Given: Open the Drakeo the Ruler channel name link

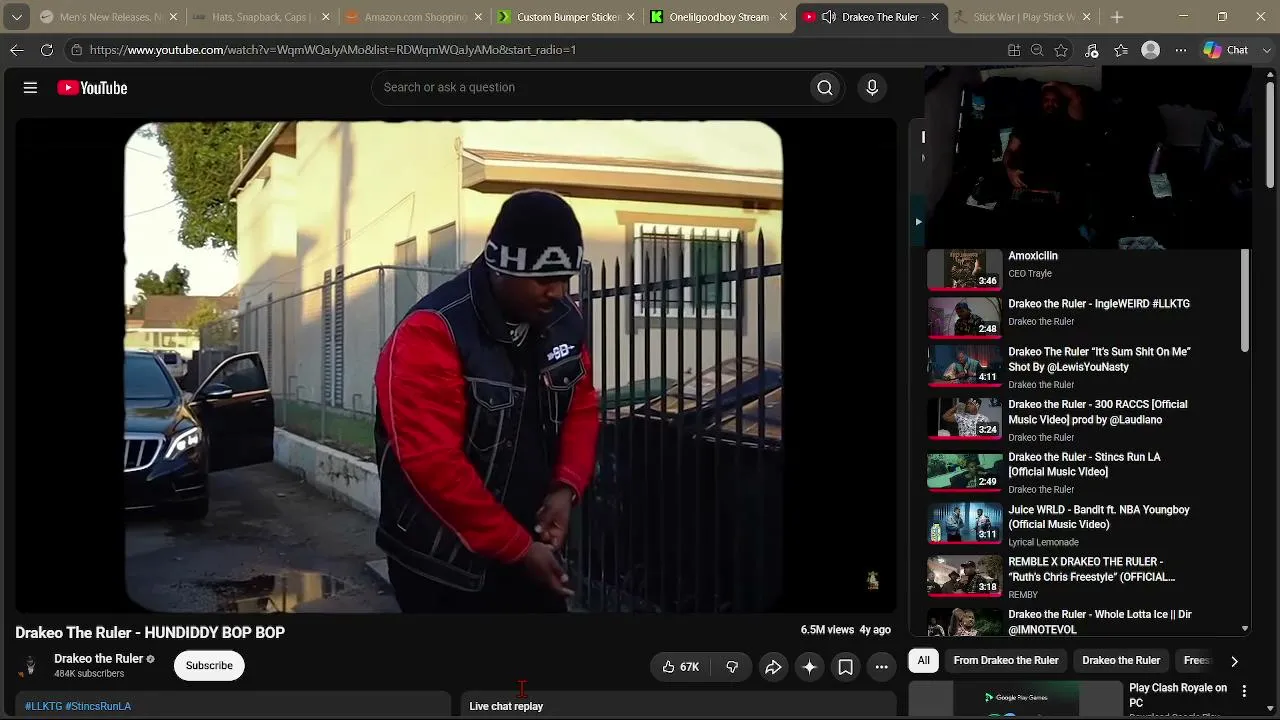Looking at the screenshot, I should point(99,659).
